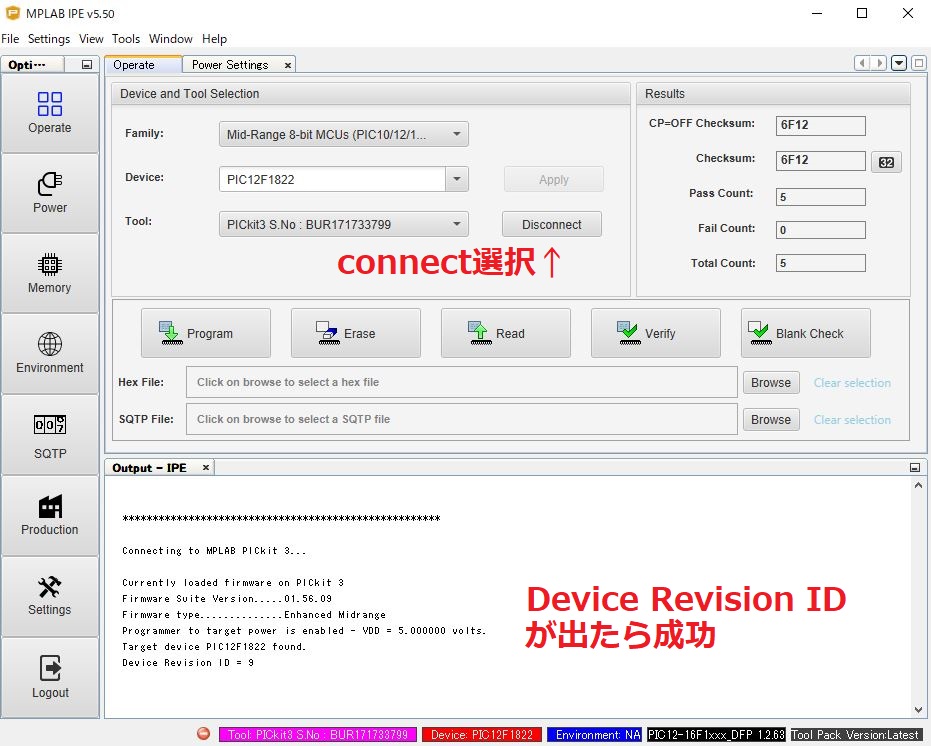This screenshot has height=746, width=931.
Task: Open the Operate sidebar panel
Action: (x=50, y=113)
